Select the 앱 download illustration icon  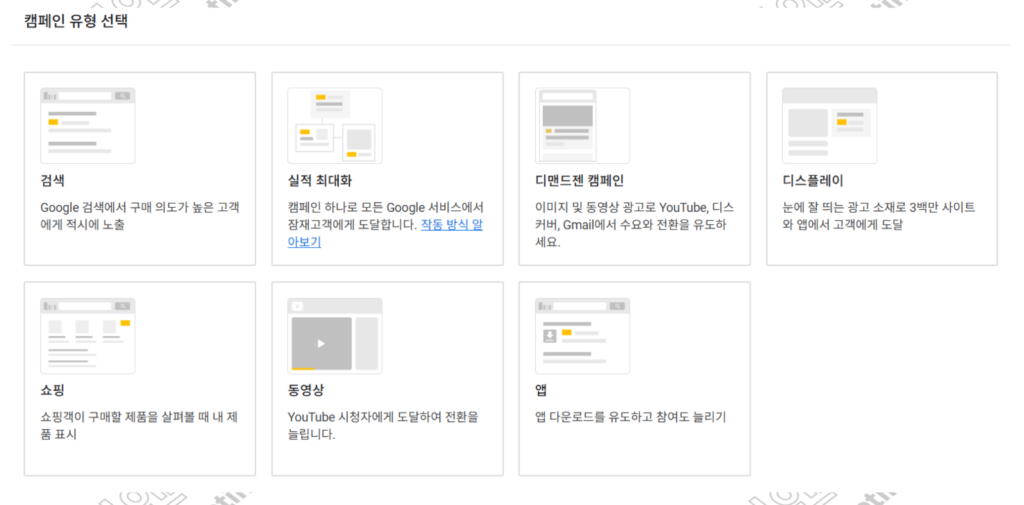coord(583,336)
